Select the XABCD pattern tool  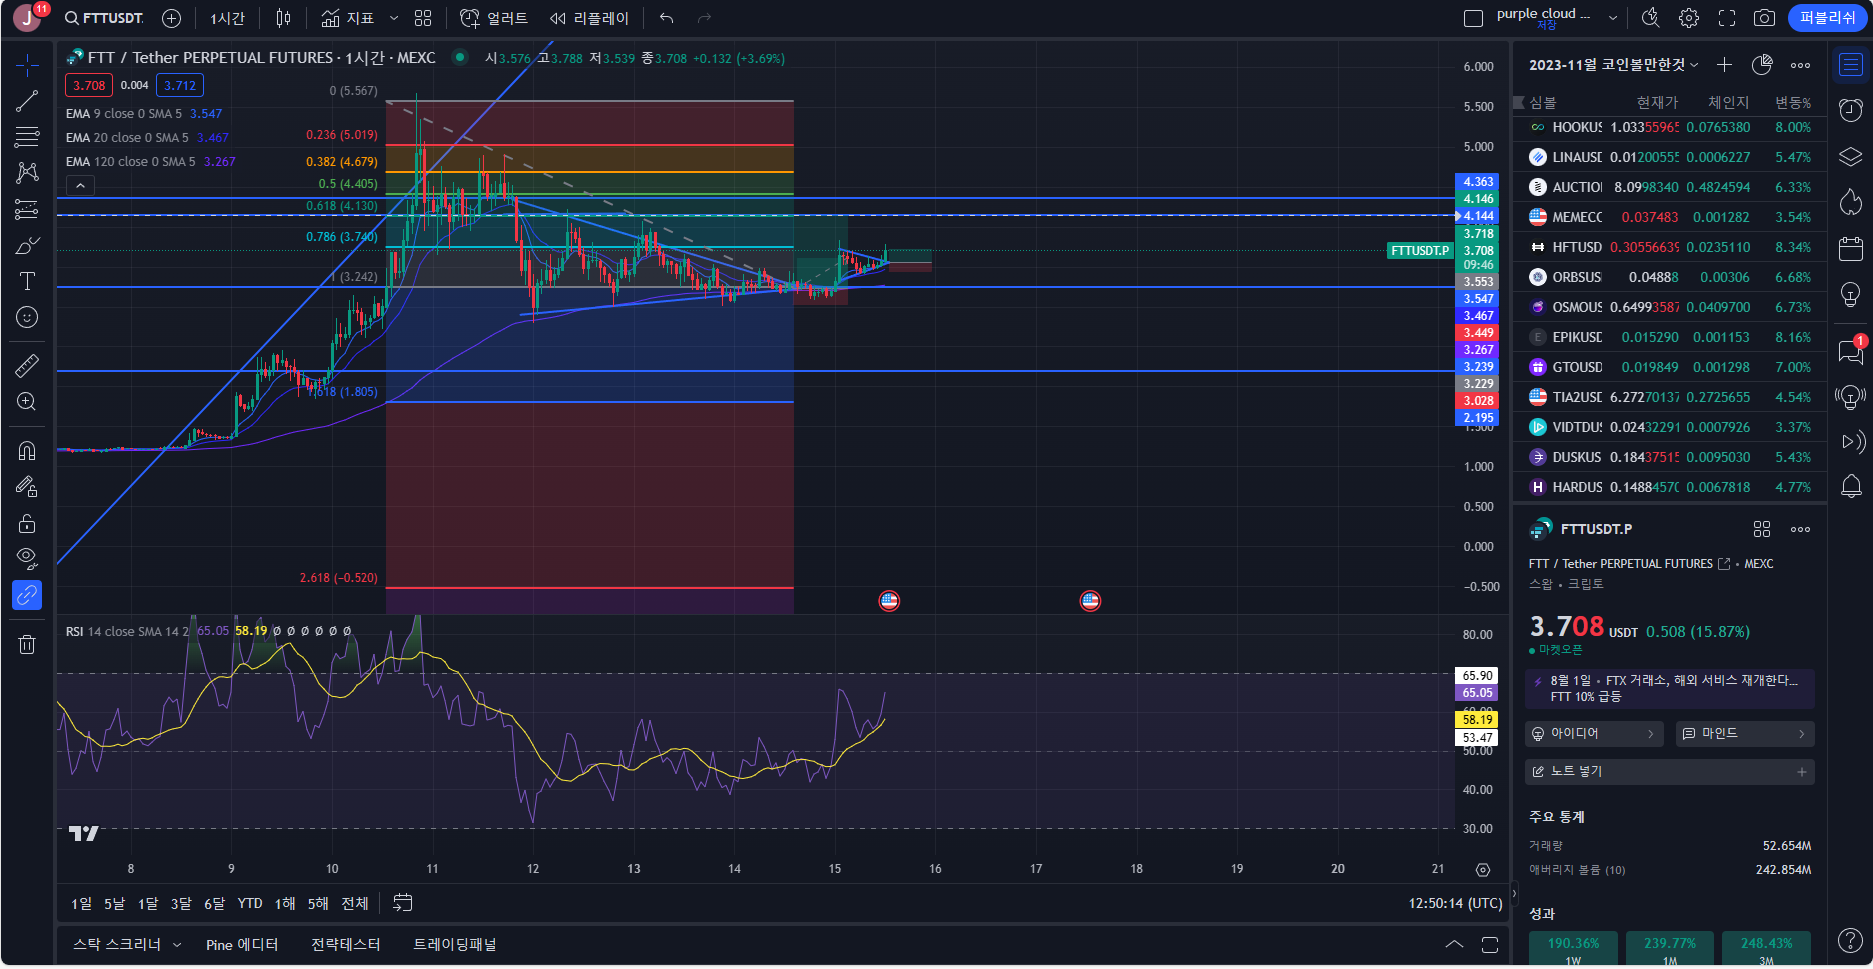[27, 173]
